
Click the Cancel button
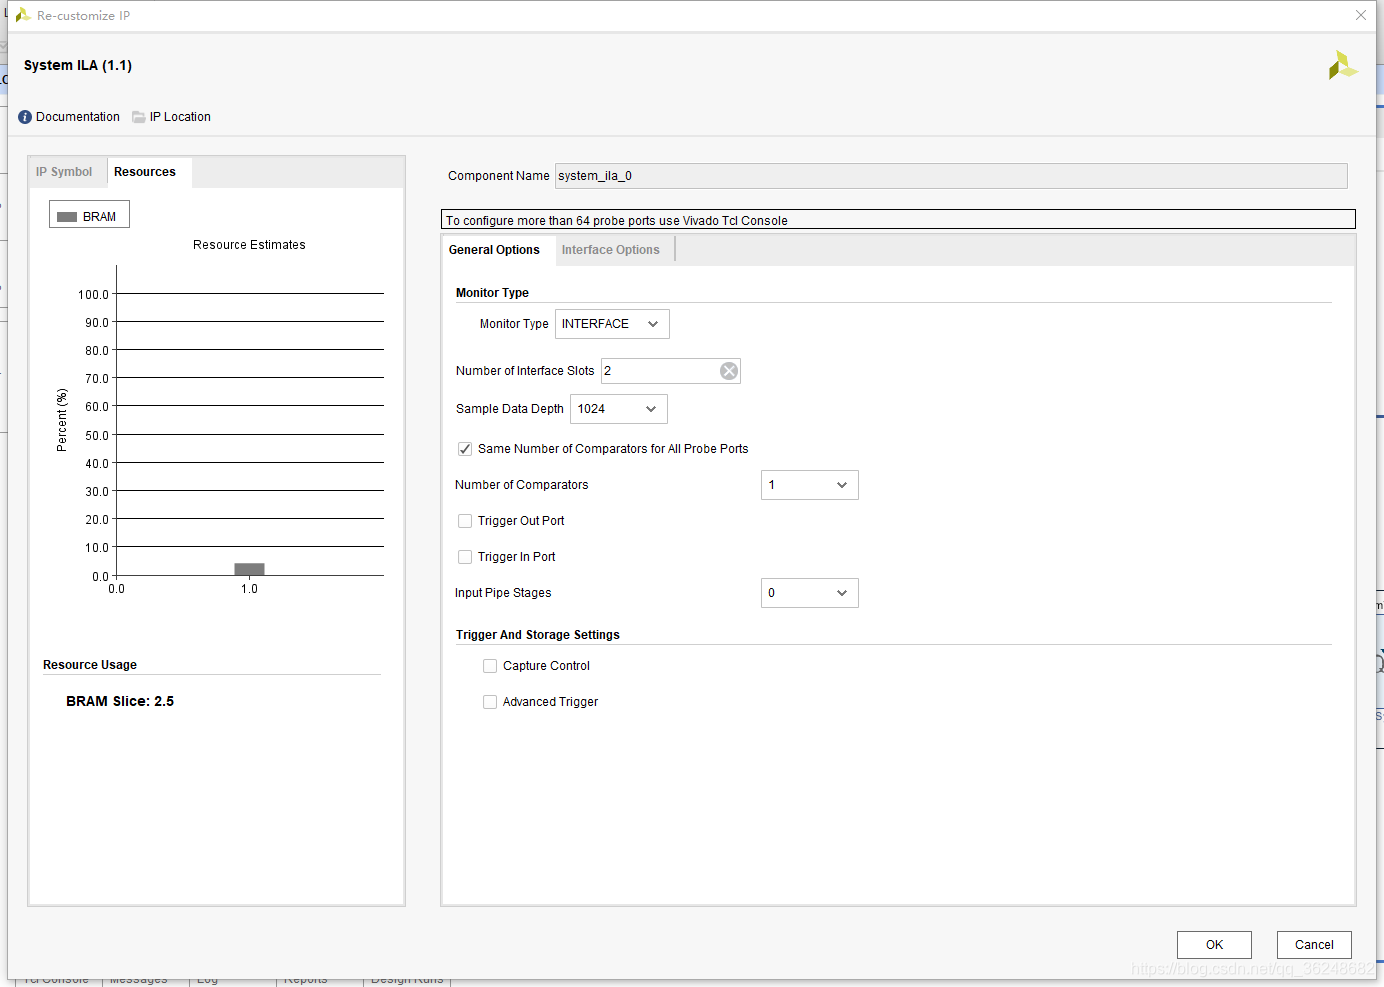(1314, 945)
